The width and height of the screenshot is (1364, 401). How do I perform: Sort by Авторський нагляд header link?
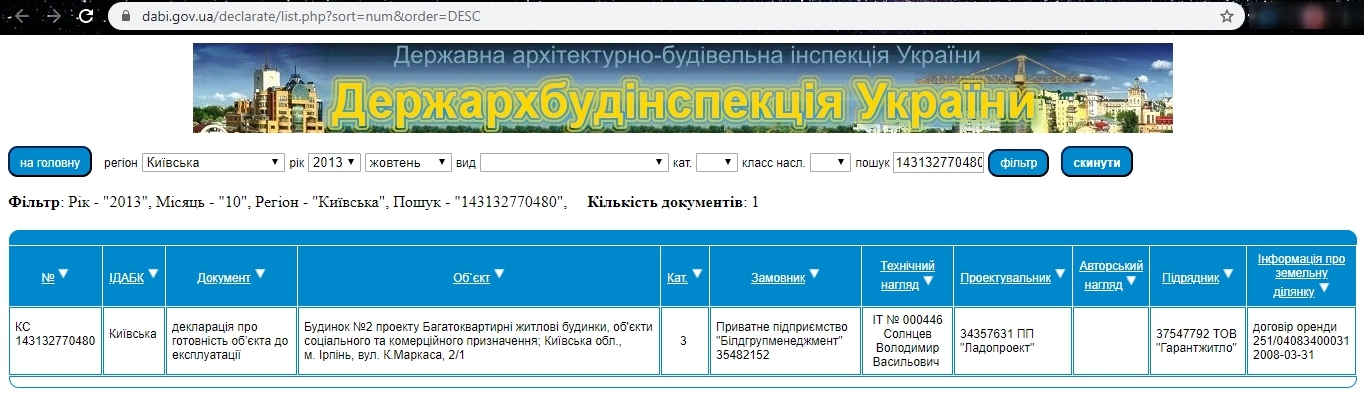click(1111, 274)
